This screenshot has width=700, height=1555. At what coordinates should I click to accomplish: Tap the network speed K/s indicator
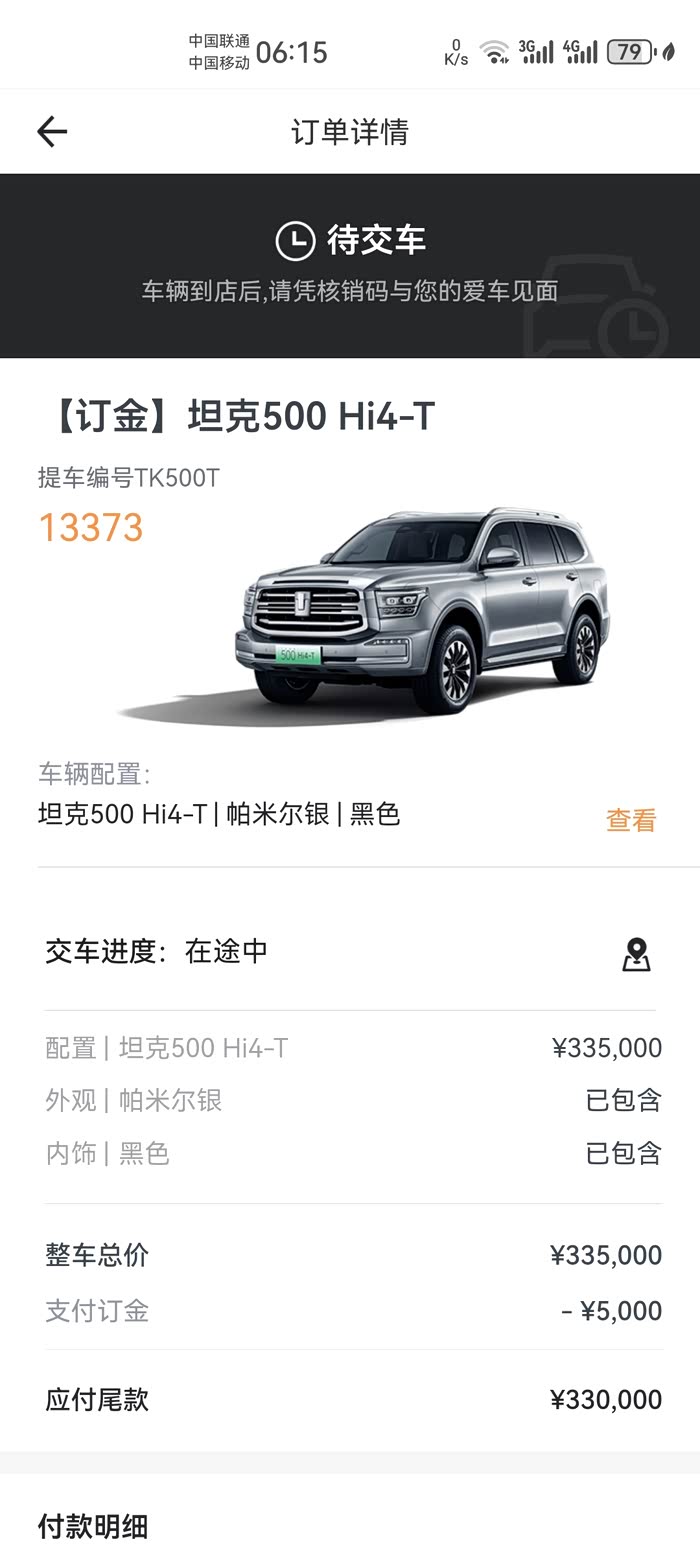[456, 52]
